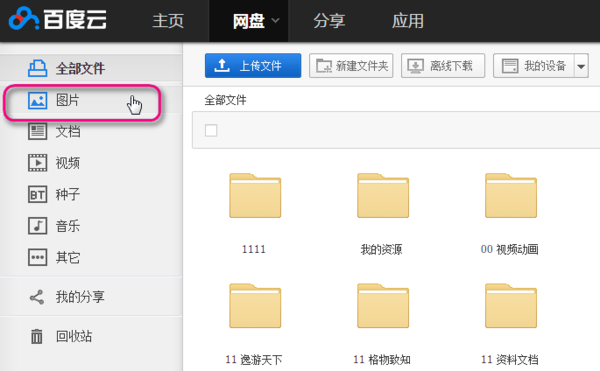Click the 离线下载 button

click(443, 65)
